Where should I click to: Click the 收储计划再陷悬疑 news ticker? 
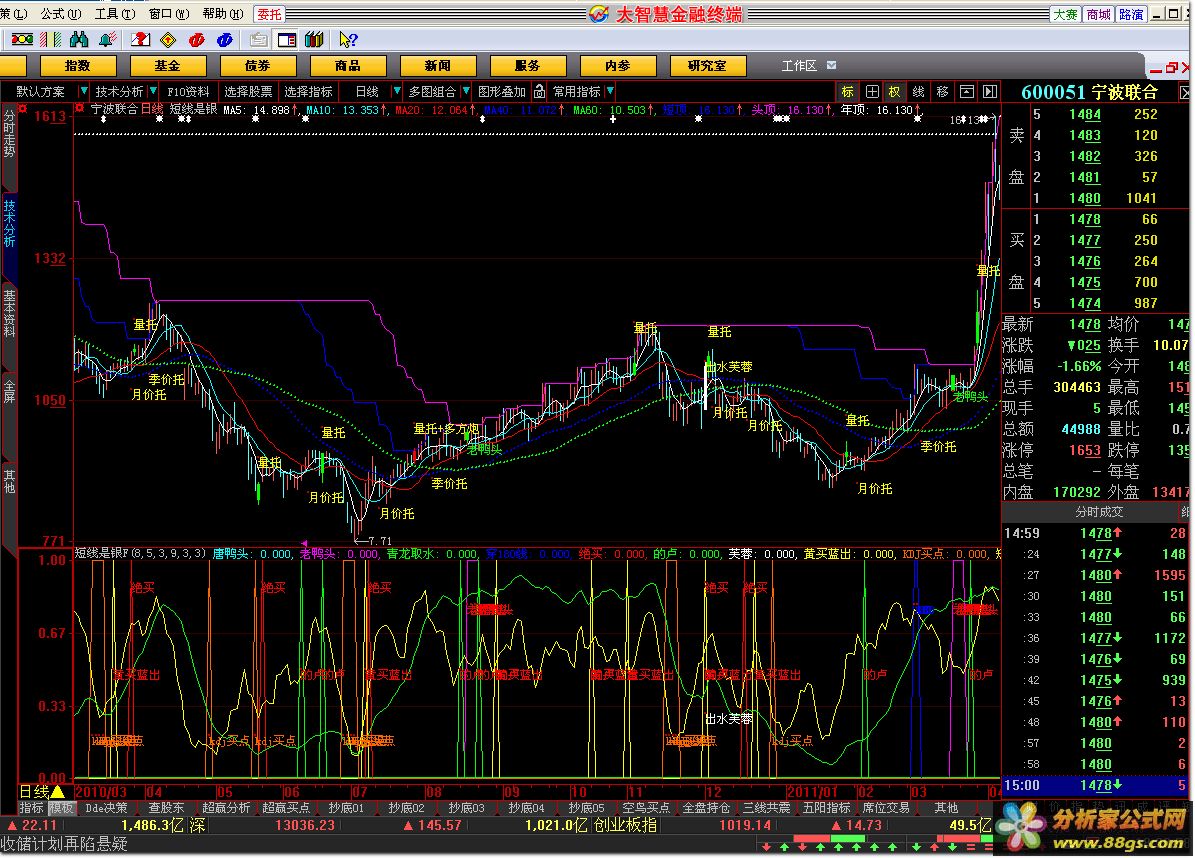click(x=65, y=844)
